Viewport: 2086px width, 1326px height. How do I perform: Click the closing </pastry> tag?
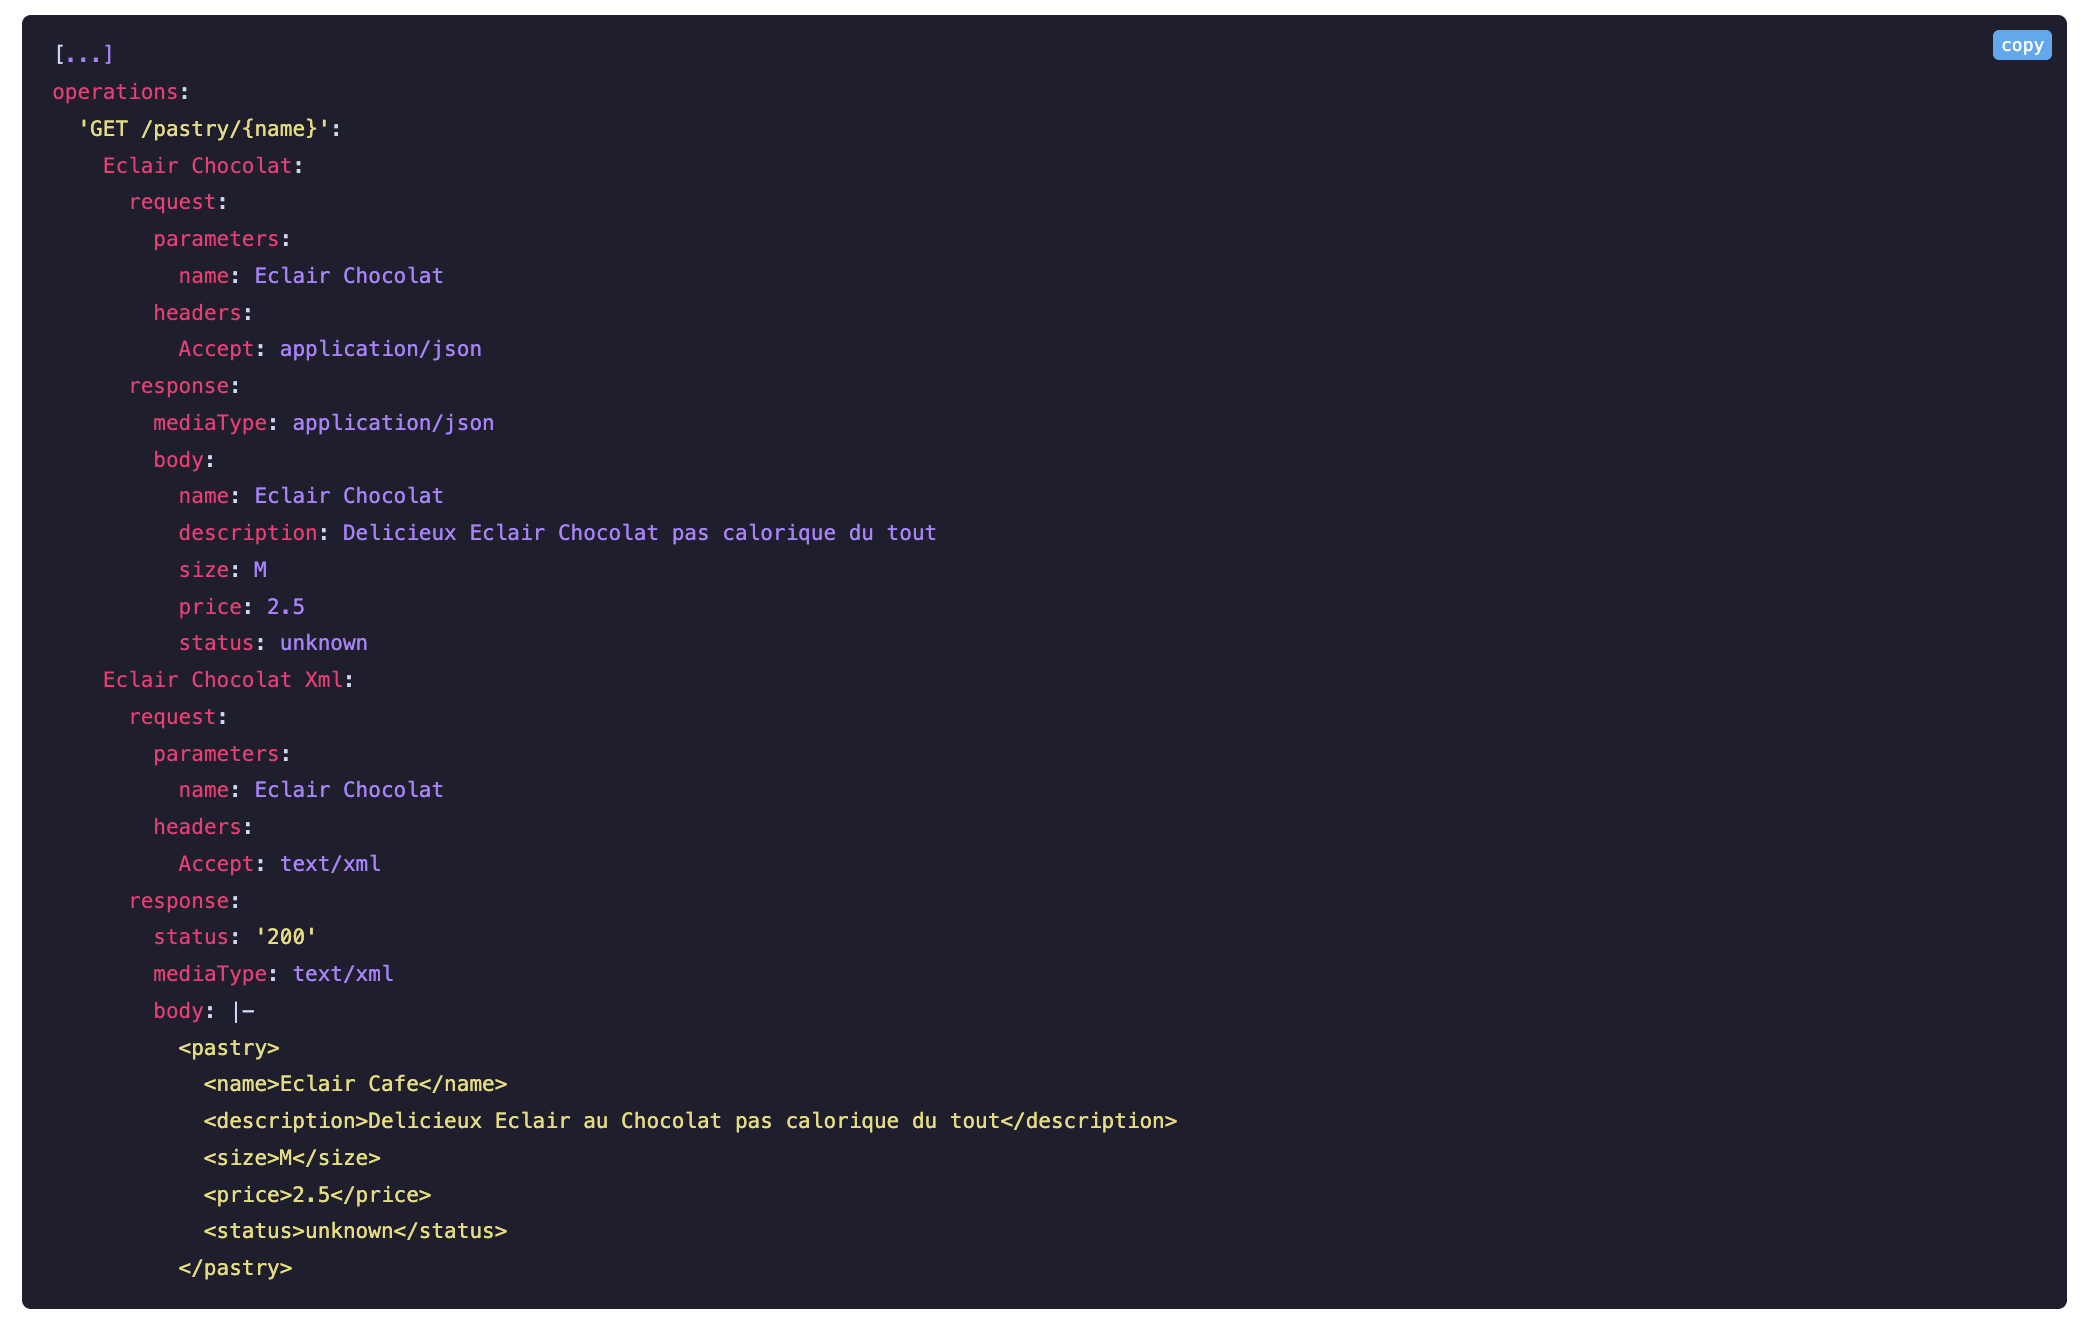235,1268
